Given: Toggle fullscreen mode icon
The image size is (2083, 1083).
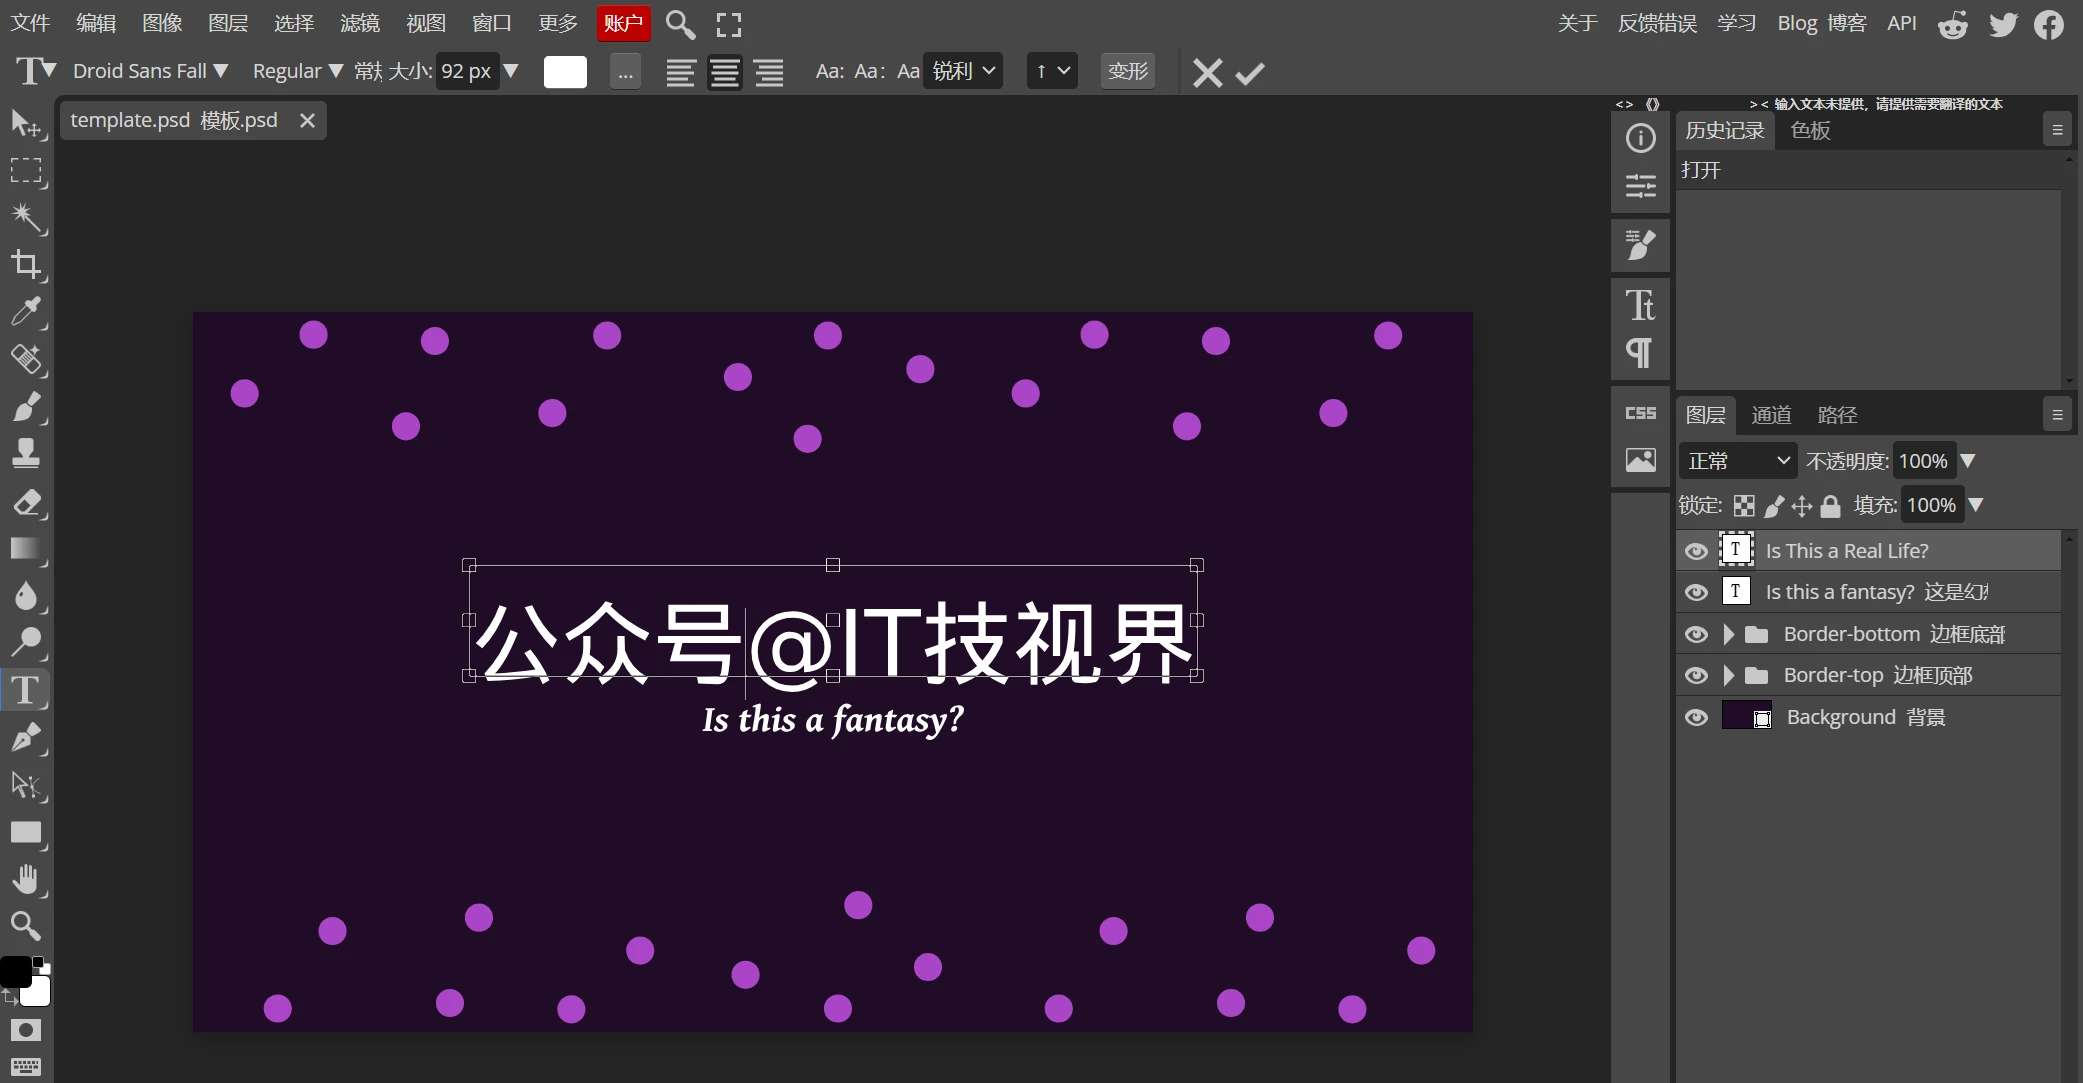Looking at the screenshot, I should click(729, 24).
